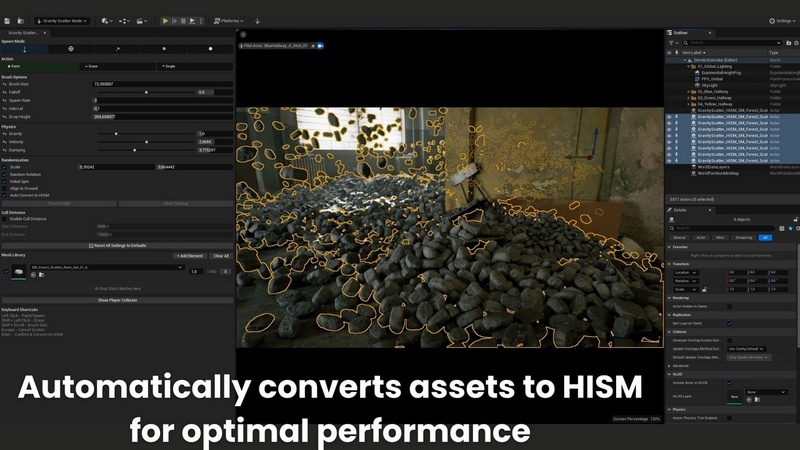Open the viewport options hamburger icon
The image size is (800, 450).
[x=242, y=35]
